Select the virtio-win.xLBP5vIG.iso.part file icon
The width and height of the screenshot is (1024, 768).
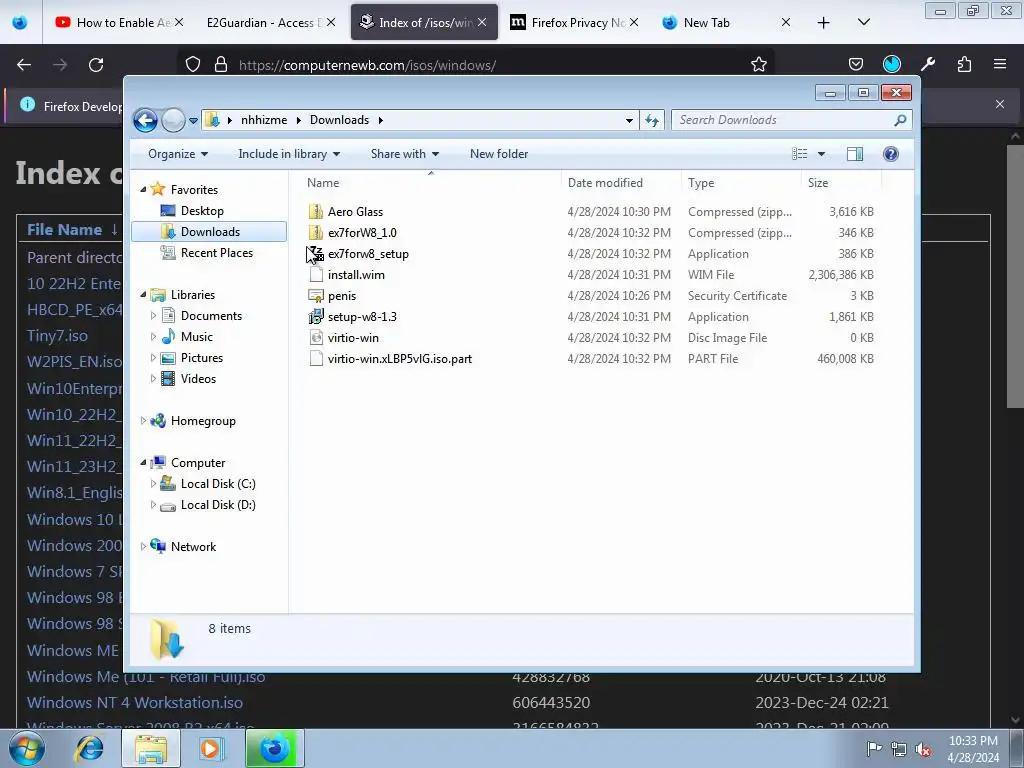(x=316, y=359)
